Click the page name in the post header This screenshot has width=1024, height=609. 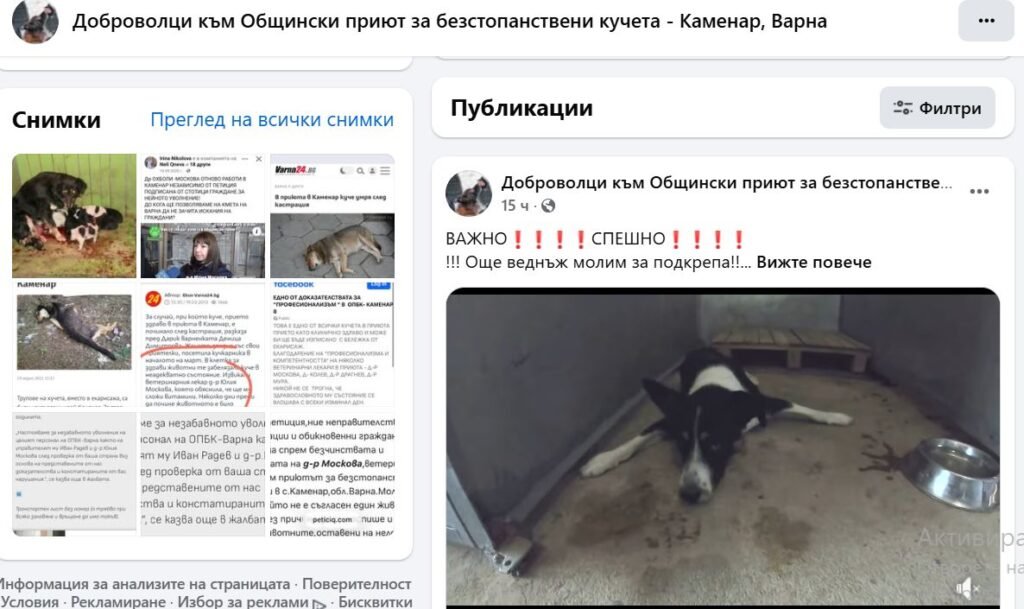(x=726, y=183)
